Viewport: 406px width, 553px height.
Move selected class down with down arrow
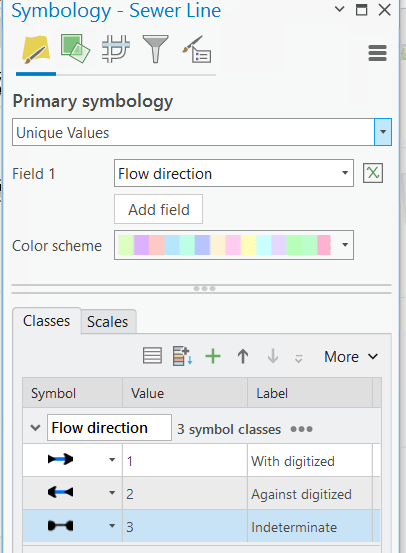(273, 356)
